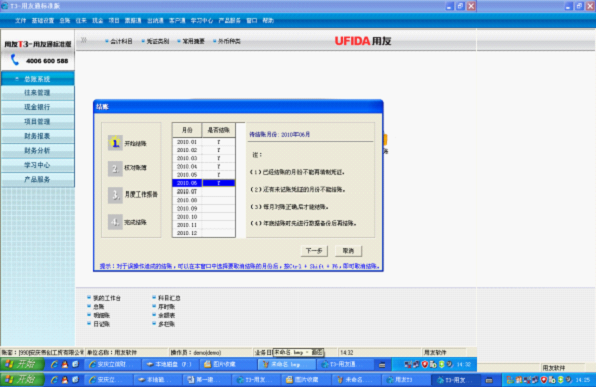Open the 我的工作台 link
Image resolution: width=596 pixels, height=387 pixels.
click(x=107, y=298)
